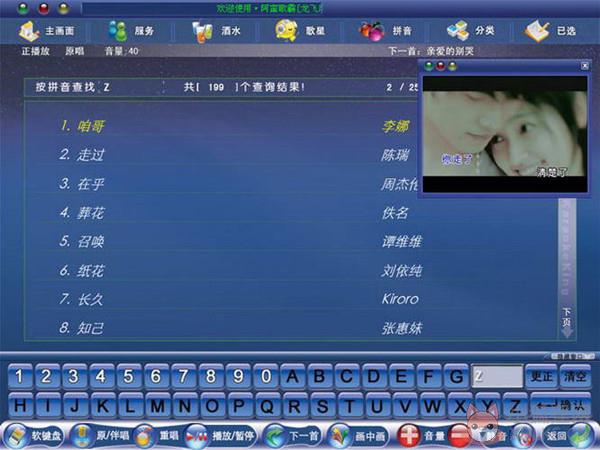Toggle the 软键盘 soft keyboard
The width and height of the screenshot is (600, 450).
pyautogui.click(x=34, y=436)
